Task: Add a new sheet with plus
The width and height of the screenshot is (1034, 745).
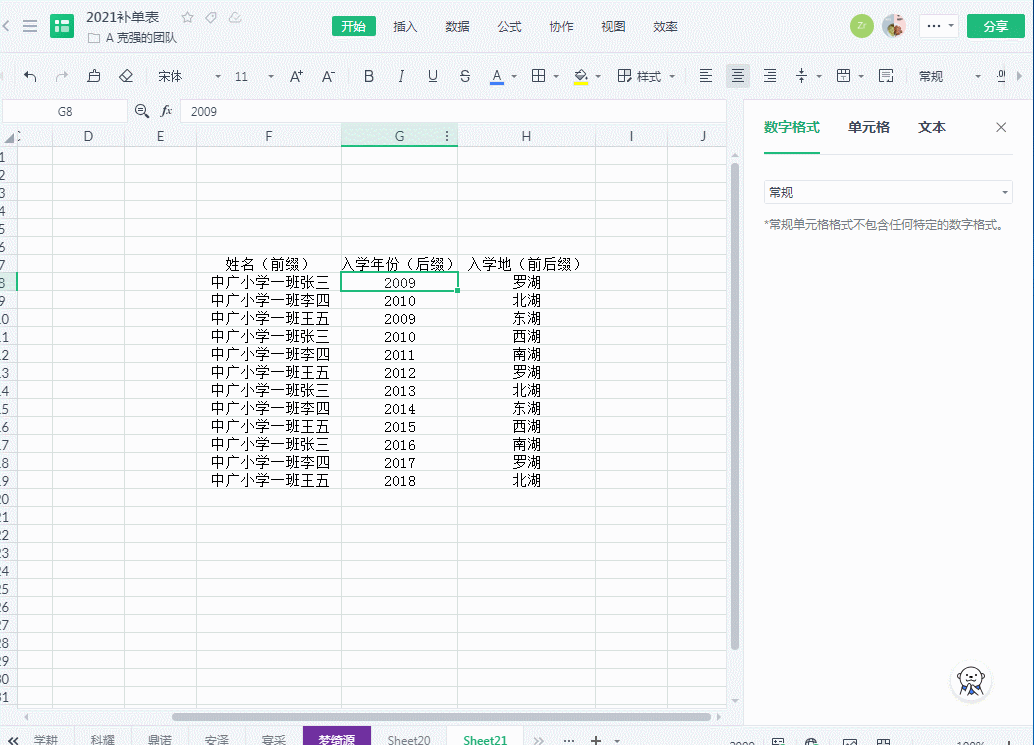Action: tap(595, 740)
